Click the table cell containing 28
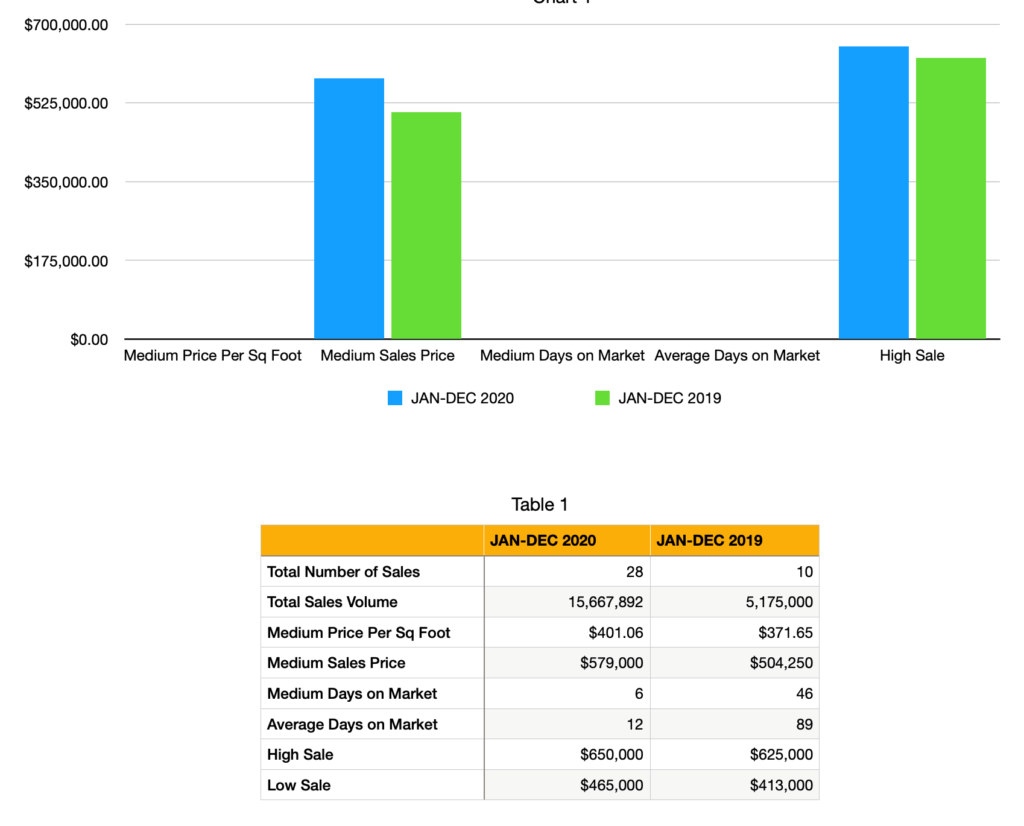 click(567, 571)
